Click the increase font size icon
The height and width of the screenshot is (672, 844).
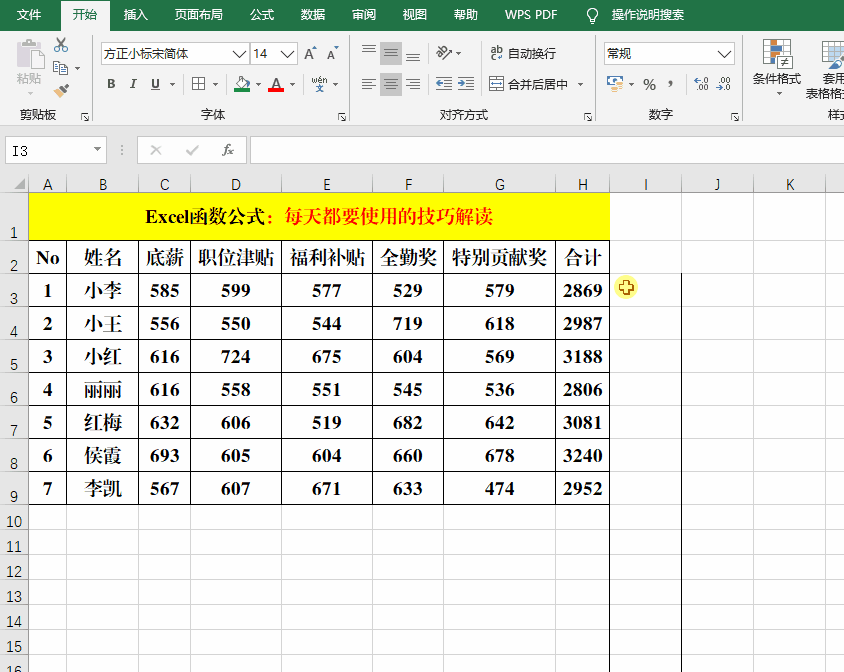point(310,53)
